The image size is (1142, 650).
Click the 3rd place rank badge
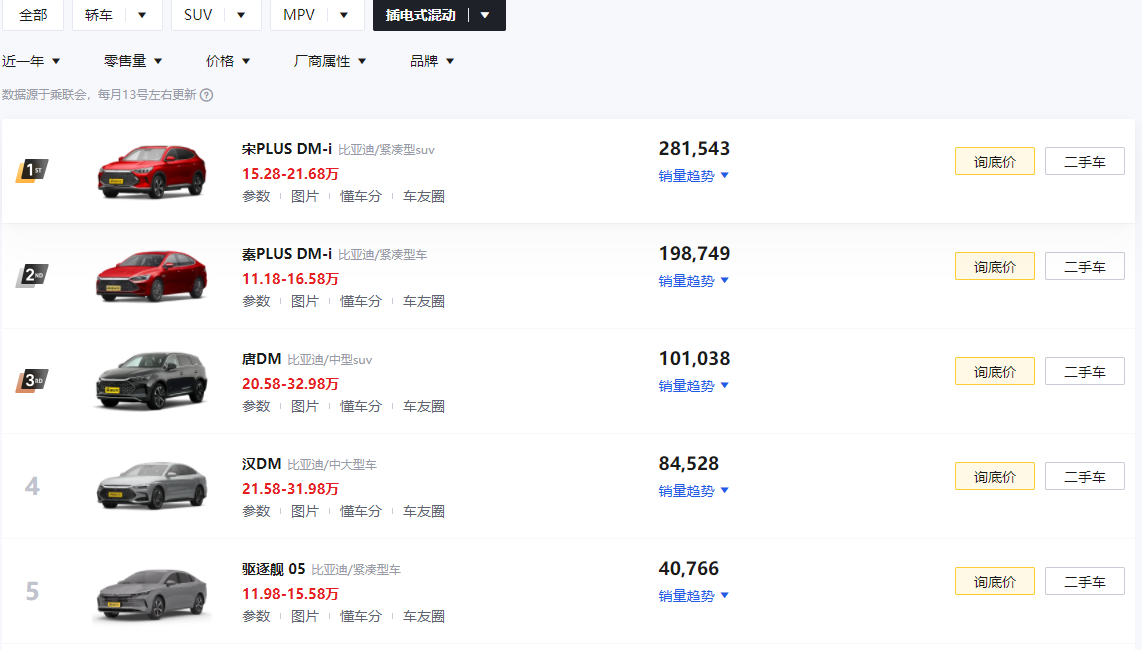(32, 380)
